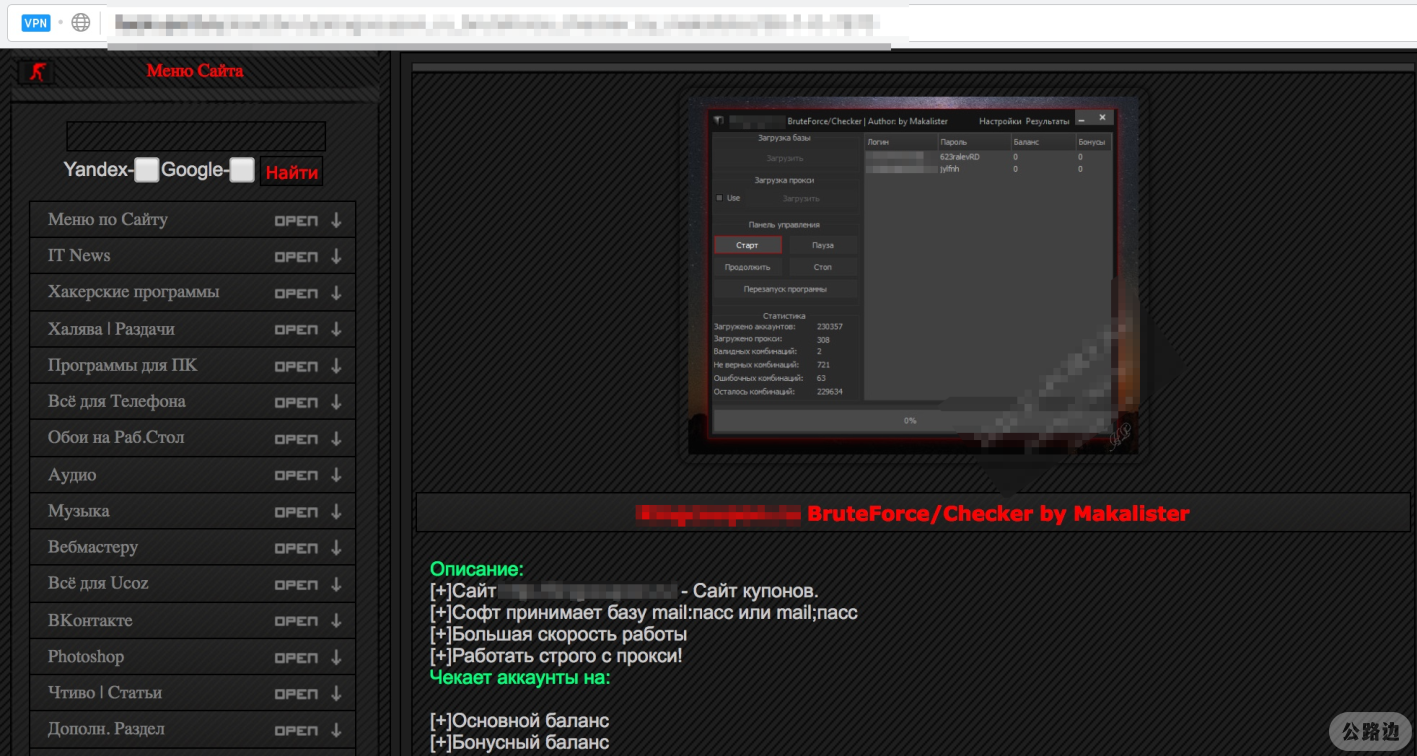
Task: Click Продолжить button in program screenshot
Action: [747, 267]
